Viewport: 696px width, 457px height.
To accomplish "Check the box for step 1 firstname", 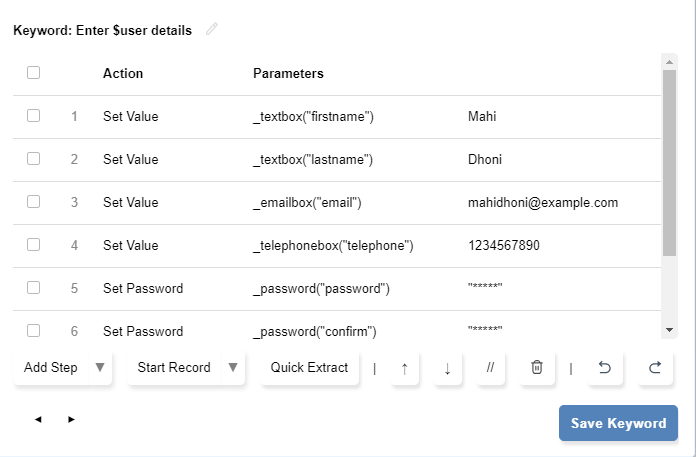I will 34,116.
